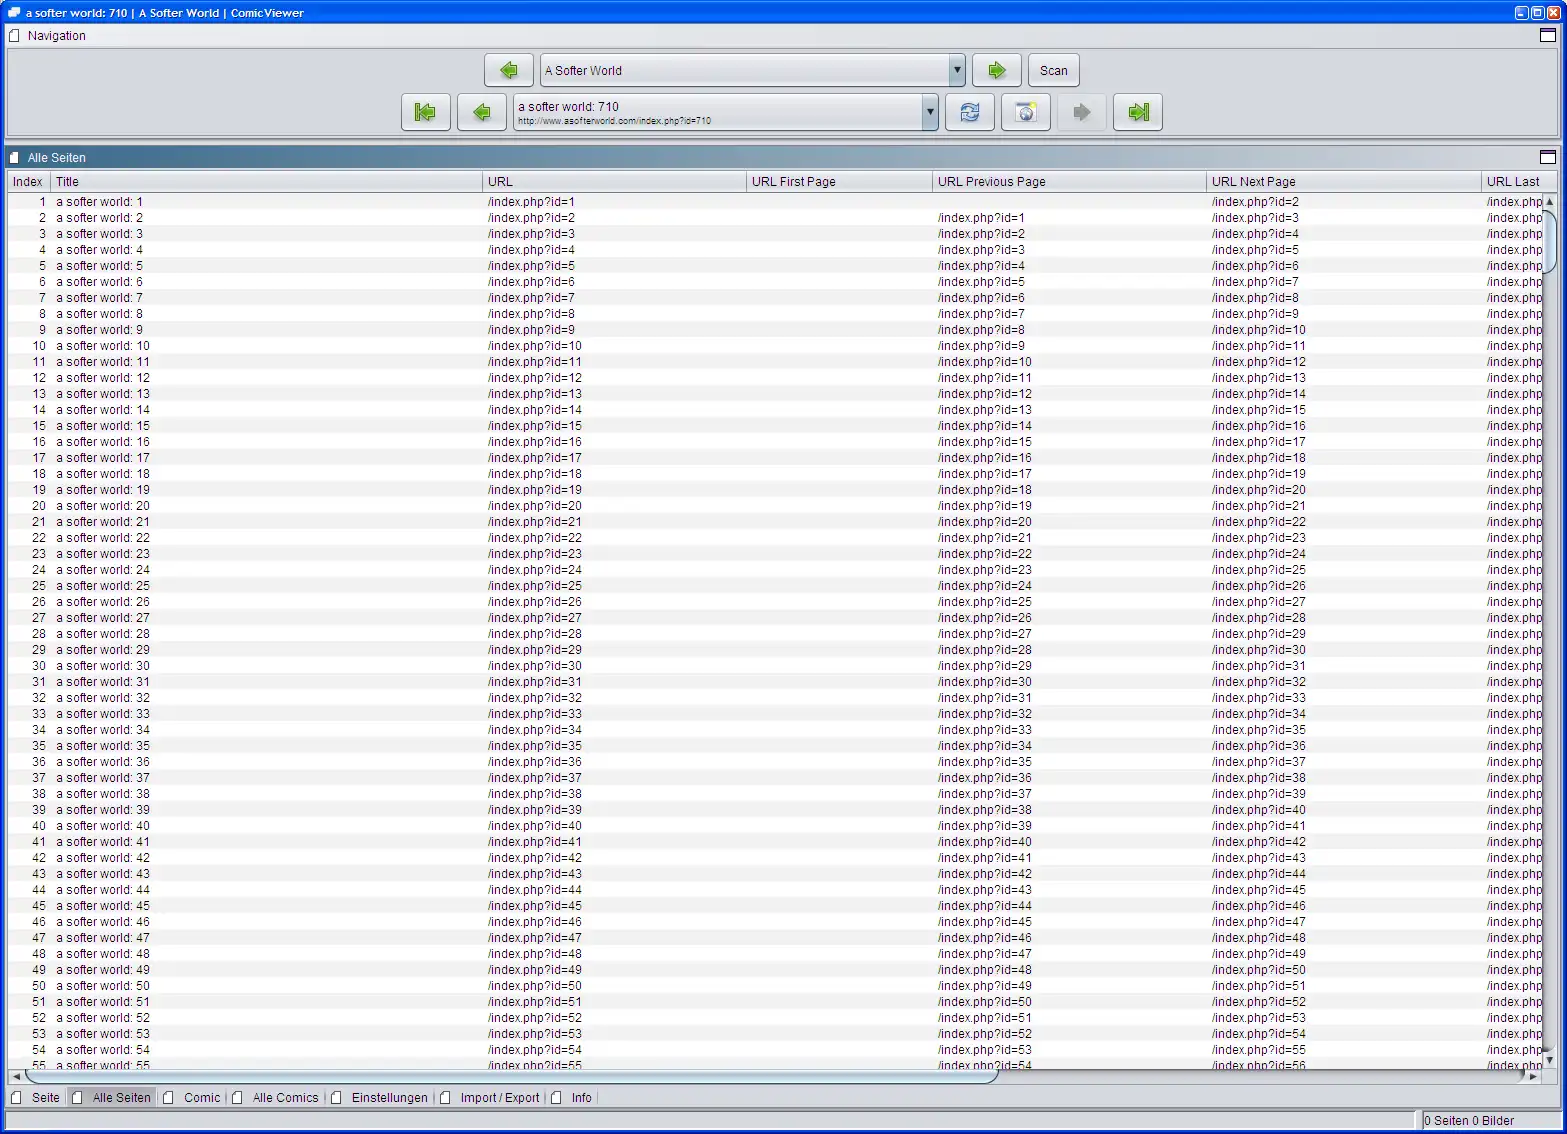The height and width of the screenshot is (1134, 1567).
Task: Click the URL Previous Page column header
Action: pos(1070,181)
